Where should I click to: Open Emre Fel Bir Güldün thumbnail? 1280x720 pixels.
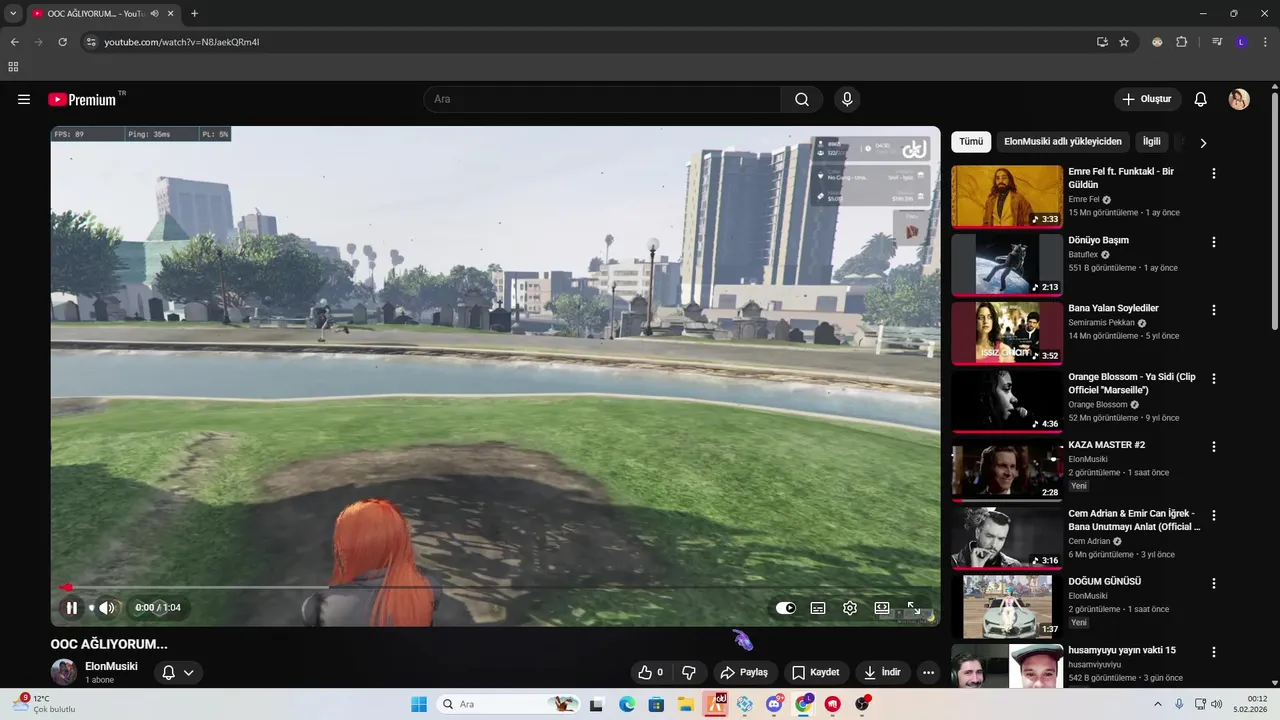pyautogui.click(x=1007, y=196)
